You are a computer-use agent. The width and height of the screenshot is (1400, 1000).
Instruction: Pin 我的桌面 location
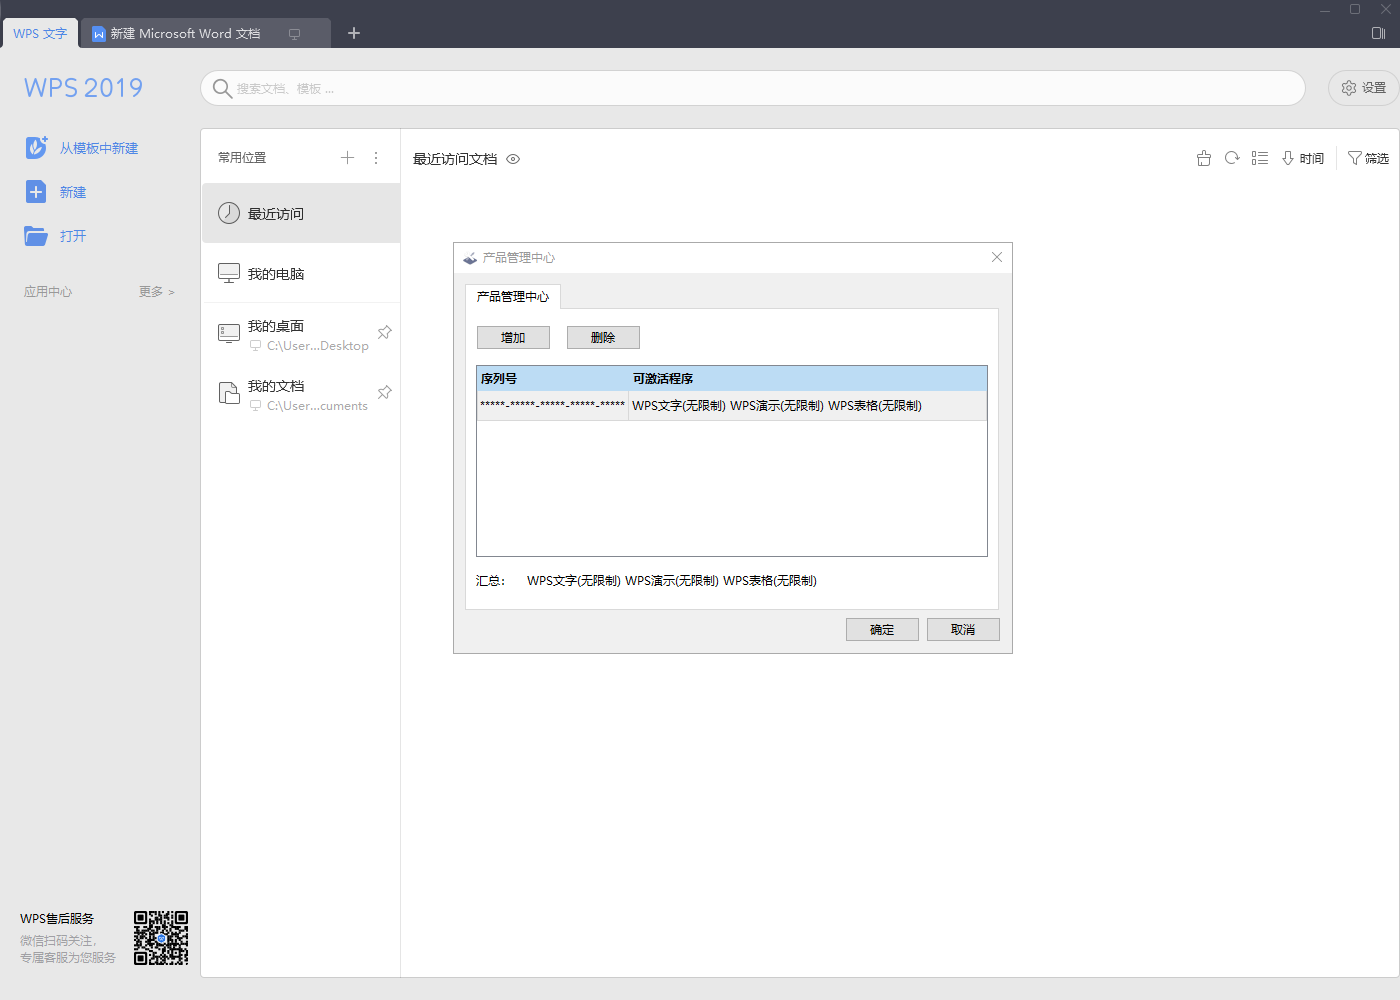point(384,332)
